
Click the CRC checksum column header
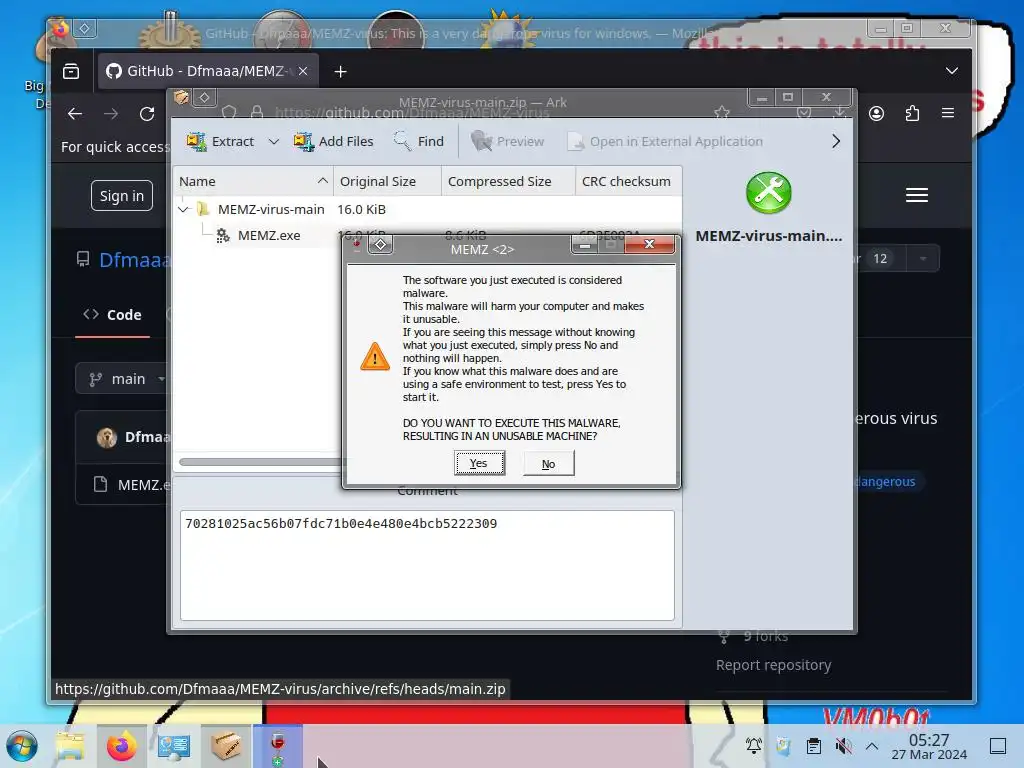[628, 181]
